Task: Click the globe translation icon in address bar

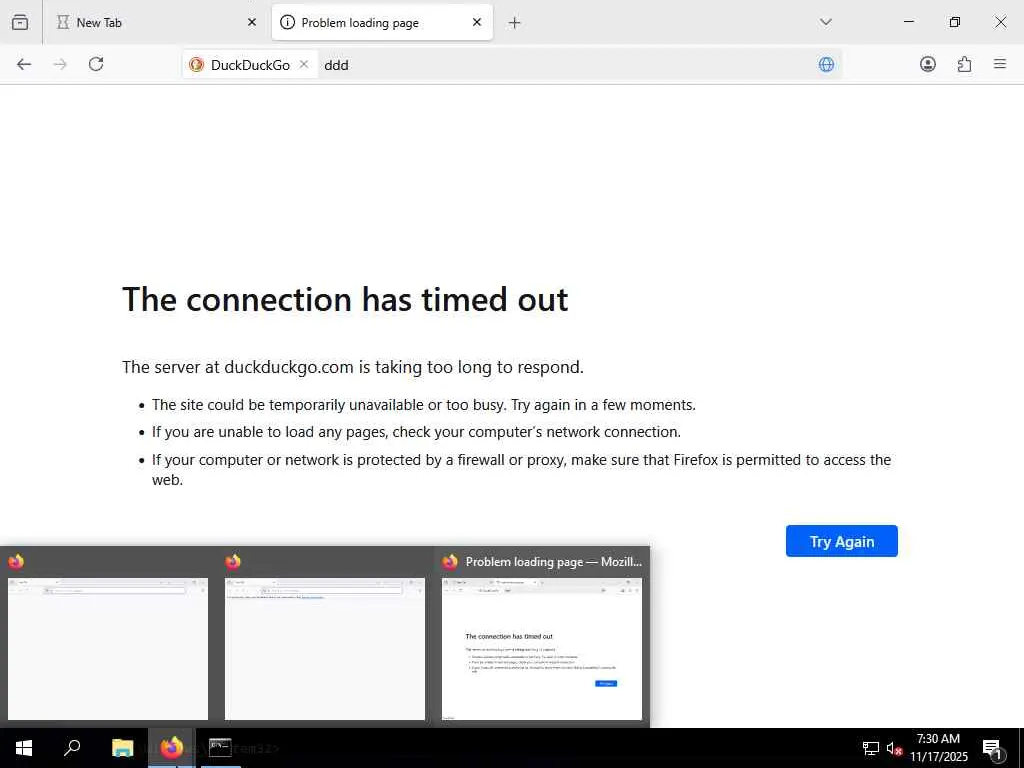Action: pyautogui.click(x=826, y=64)
